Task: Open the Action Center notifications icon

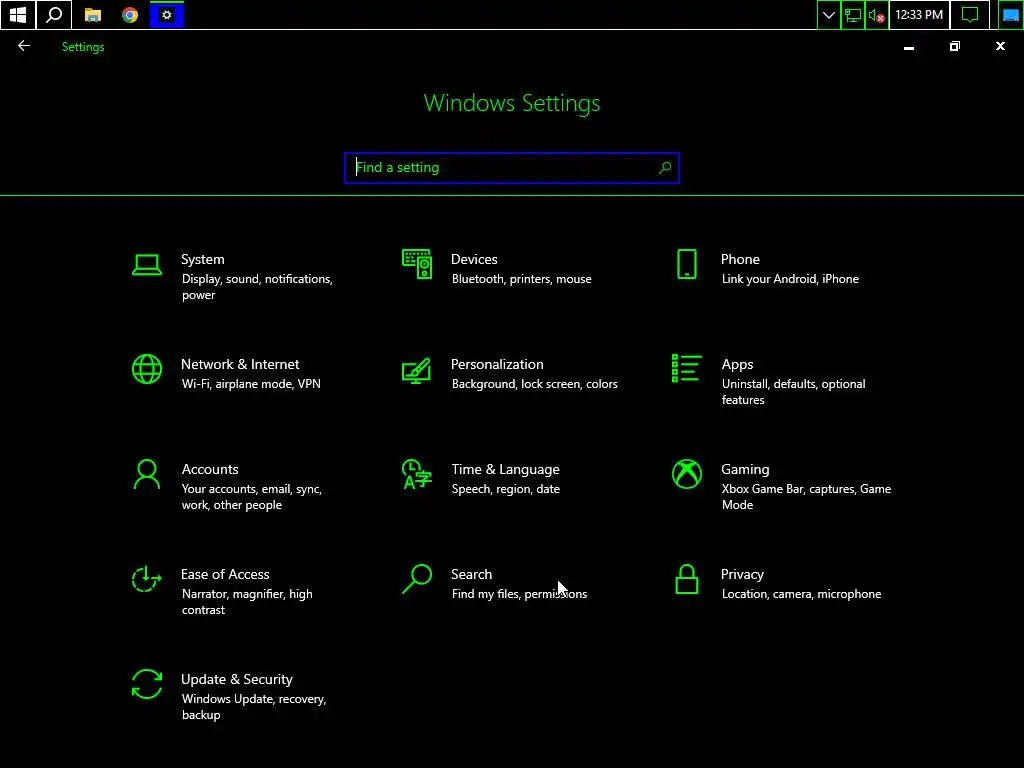Action: 970,15
